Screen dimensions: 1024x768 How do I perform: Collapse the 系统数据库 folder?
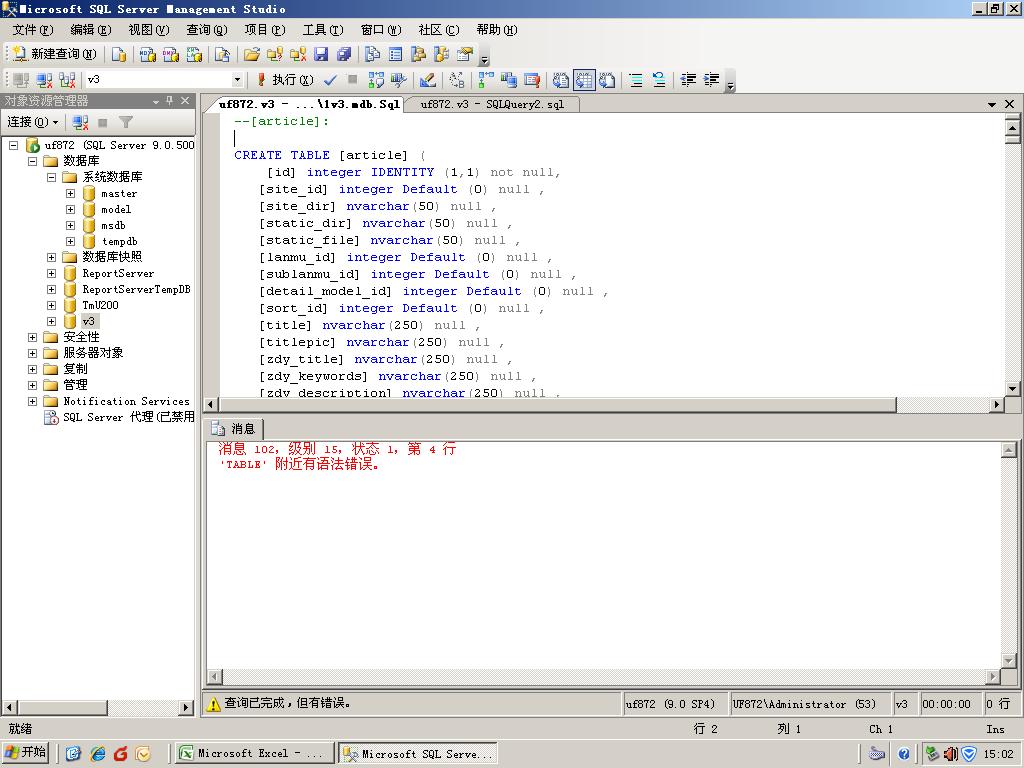pyautogui.click(x=51, y=177)
